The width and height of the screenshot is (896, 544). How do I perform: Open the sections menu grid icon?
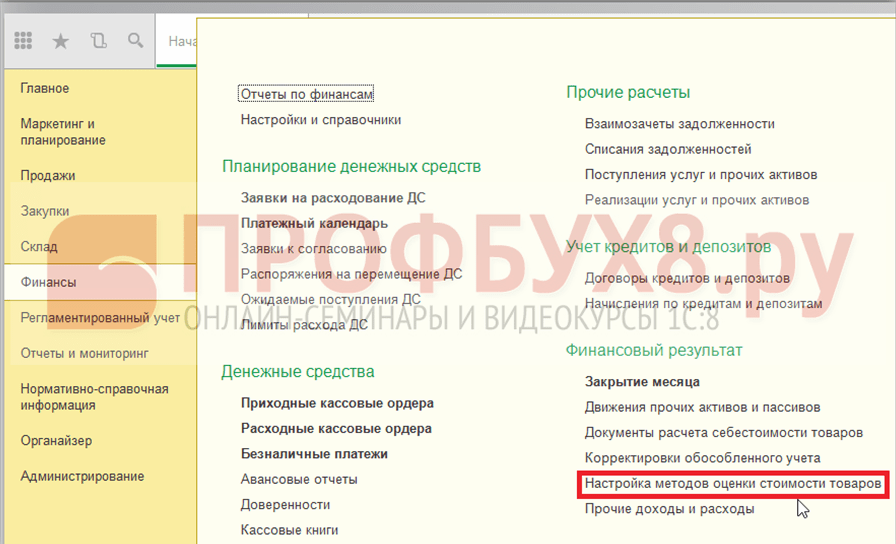click(23, 41)
